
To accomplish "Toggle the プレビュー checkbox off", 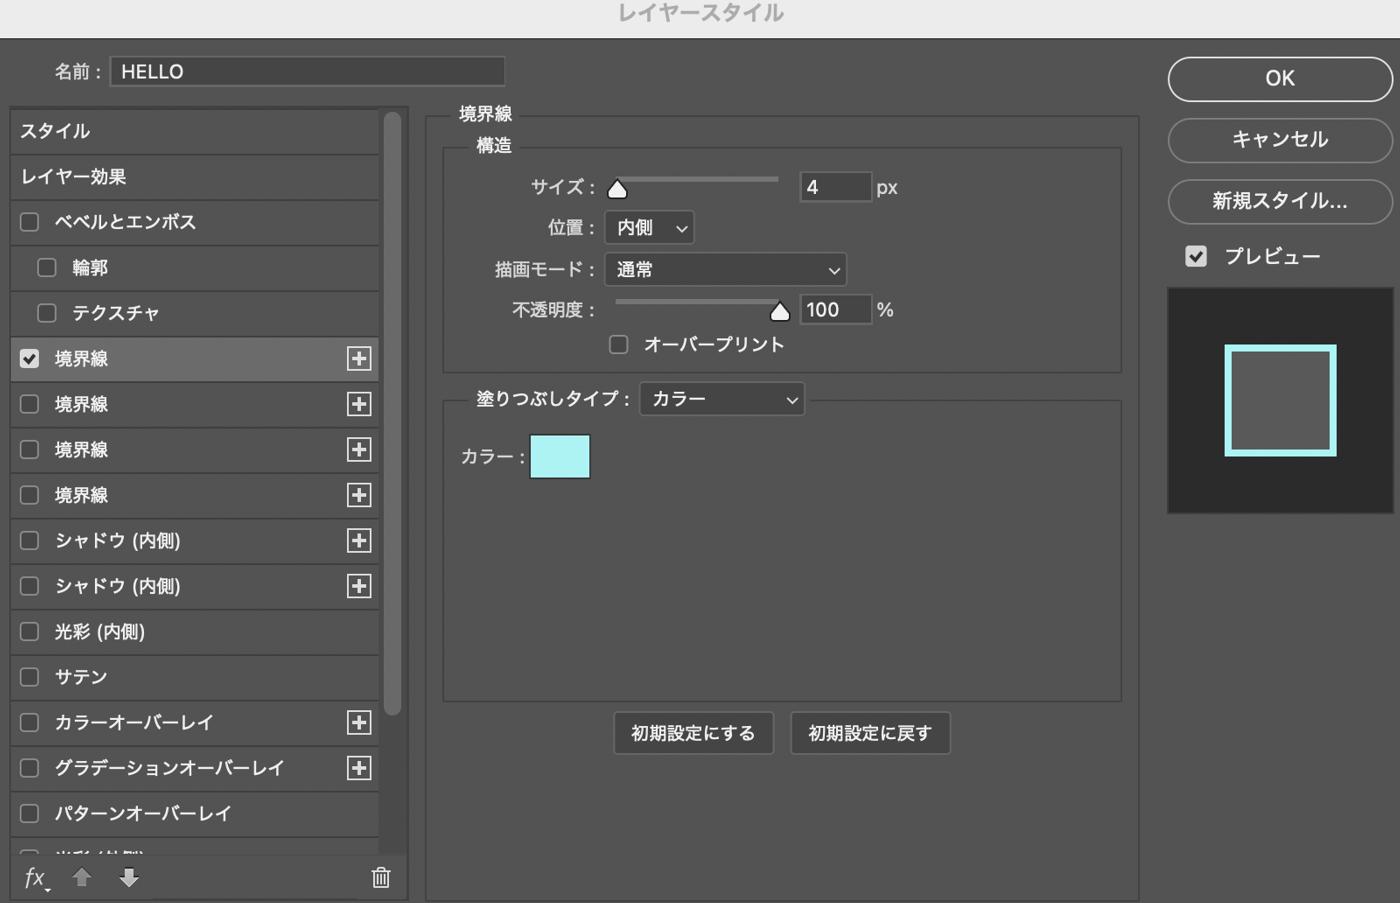I will tap(1196, 257).
